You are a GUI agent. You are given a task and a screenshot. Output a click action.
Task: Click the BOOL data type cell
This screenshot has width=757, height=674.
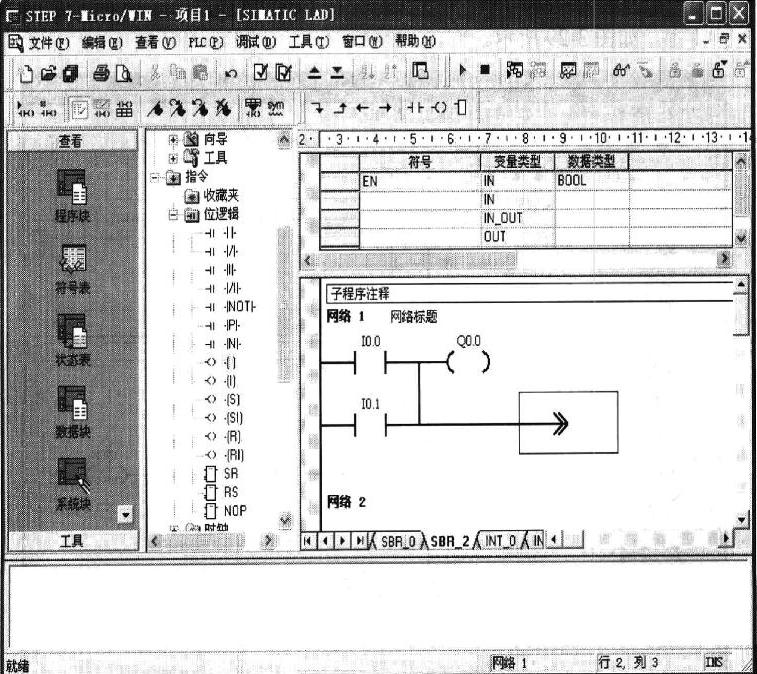pos(592,181)
